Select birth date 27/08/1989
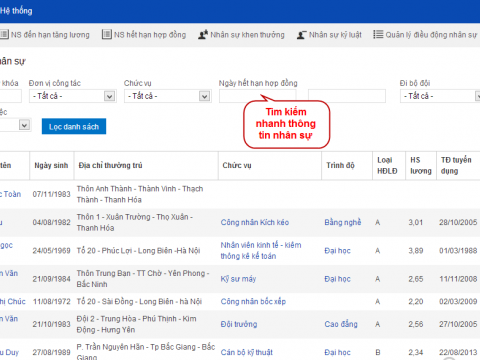 [51, 352]
